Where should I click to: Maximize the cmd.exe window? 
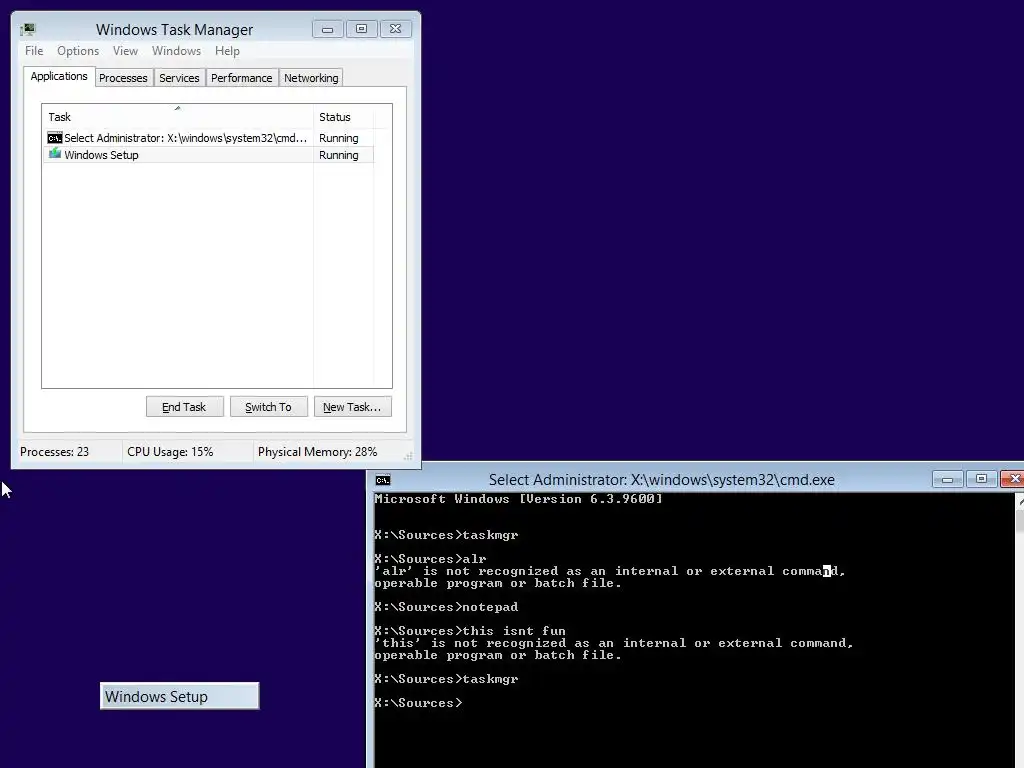pyautogui.click(x=981, y=480)
